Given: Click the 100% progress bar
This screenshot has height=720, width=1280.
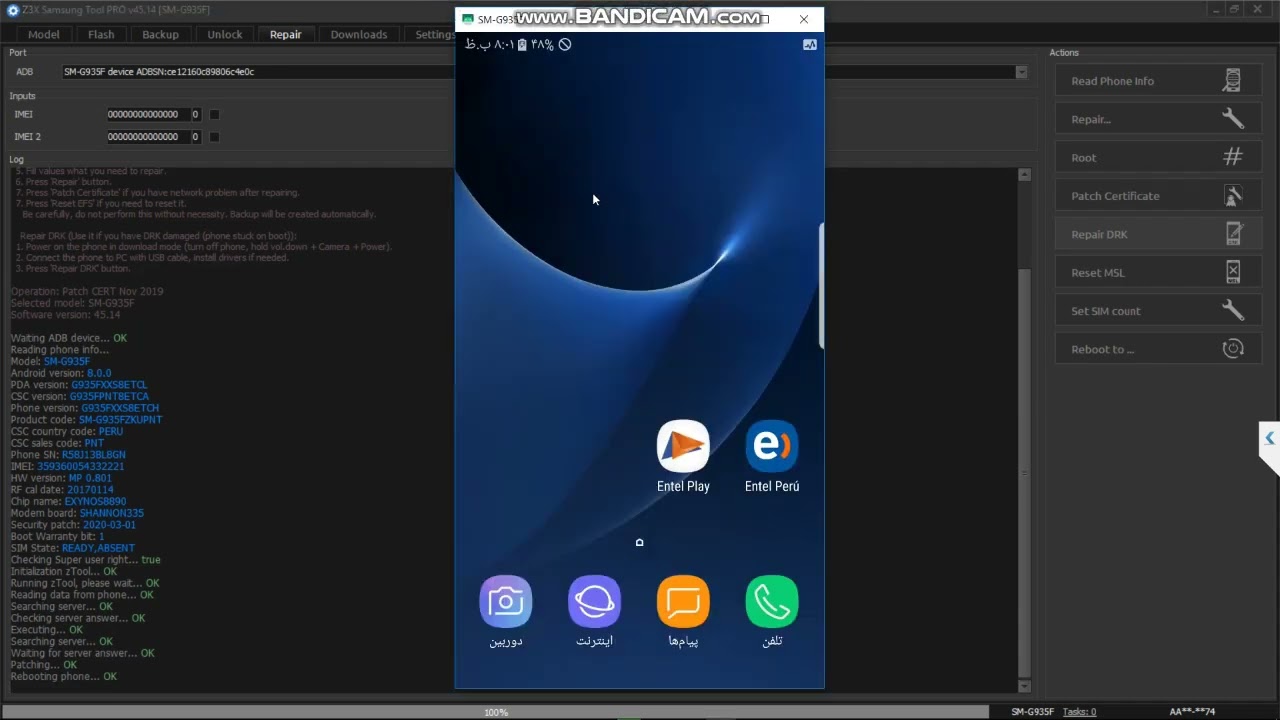Looking at the screenshot, I should point(496,712).
